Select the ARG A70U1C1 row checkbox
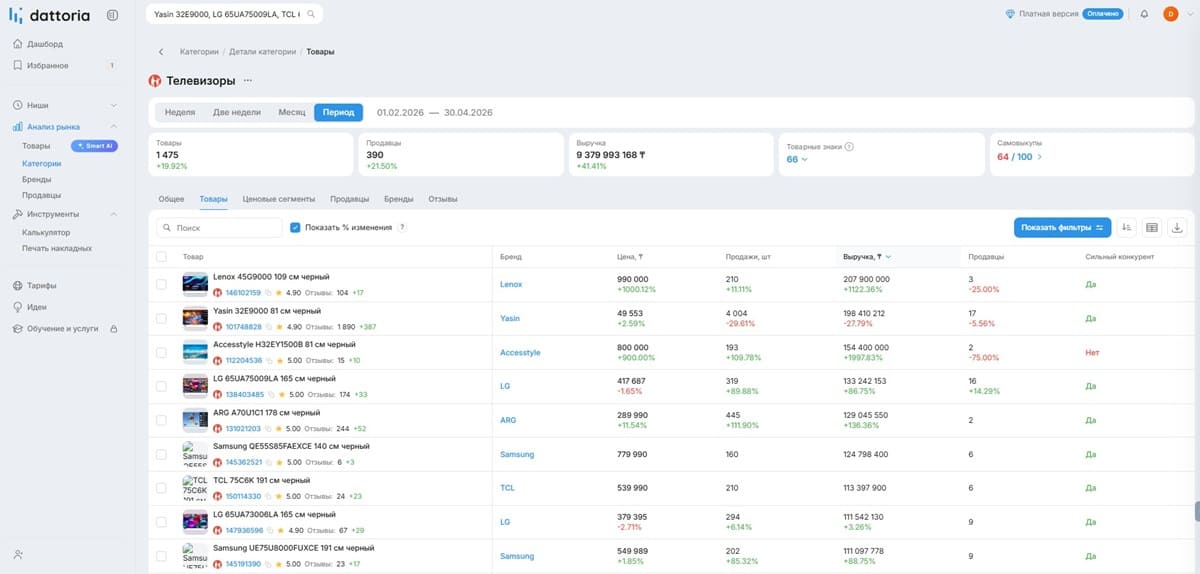The image size is (1200, 574). click(x=162, y=420)
